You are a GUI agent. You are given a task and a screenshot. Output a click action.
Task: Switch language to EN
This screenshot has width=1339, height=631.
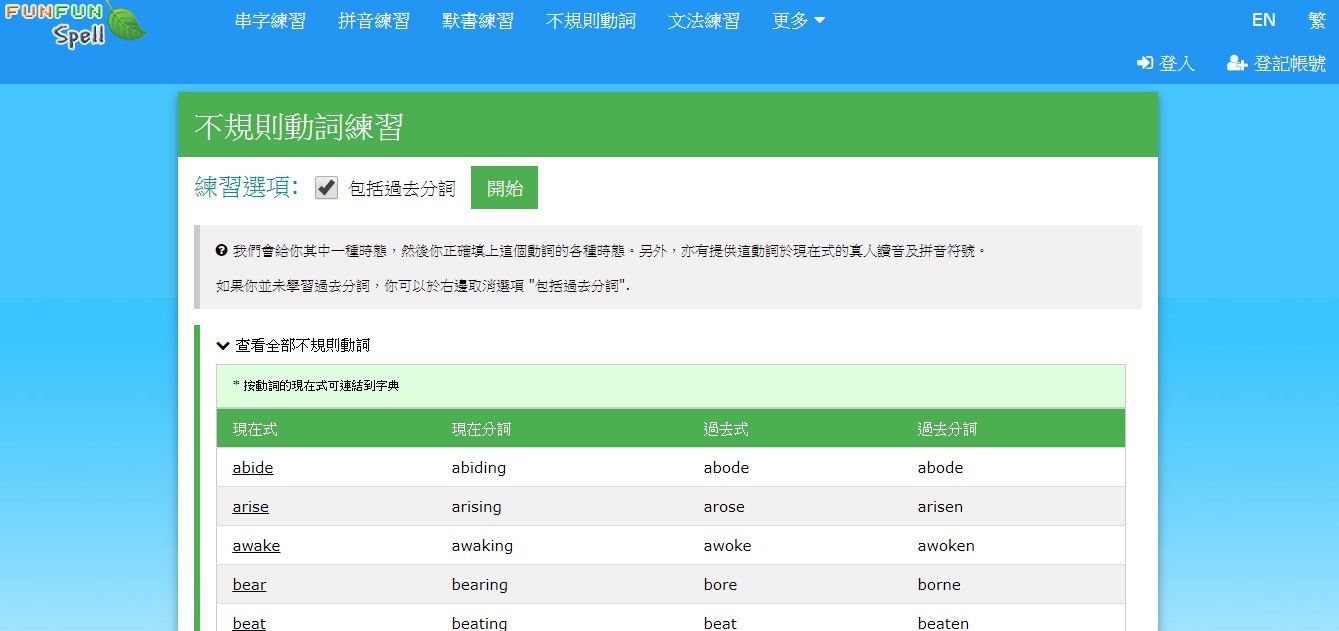pyautogui.click(x=1263, y=20)
